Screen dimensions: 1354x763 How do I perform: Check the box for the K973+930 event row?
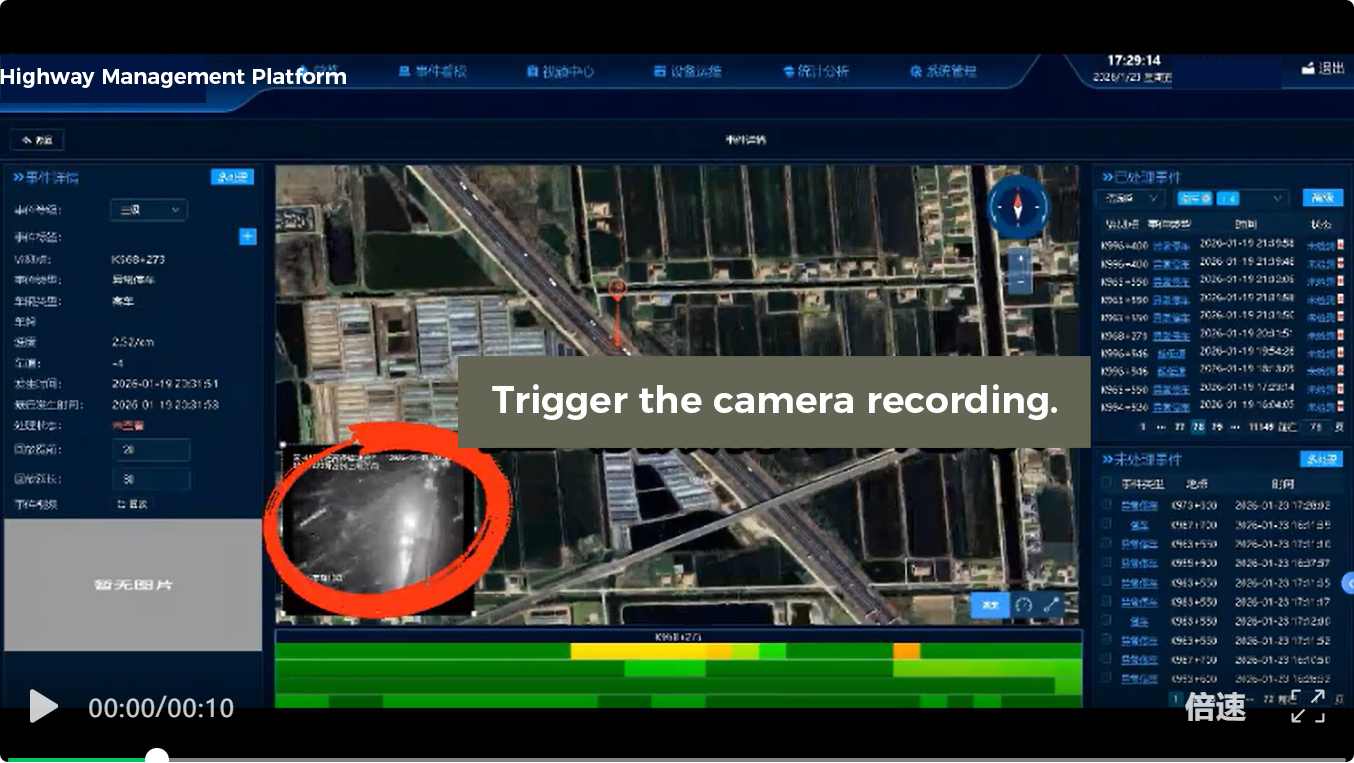coord(1106,505)
